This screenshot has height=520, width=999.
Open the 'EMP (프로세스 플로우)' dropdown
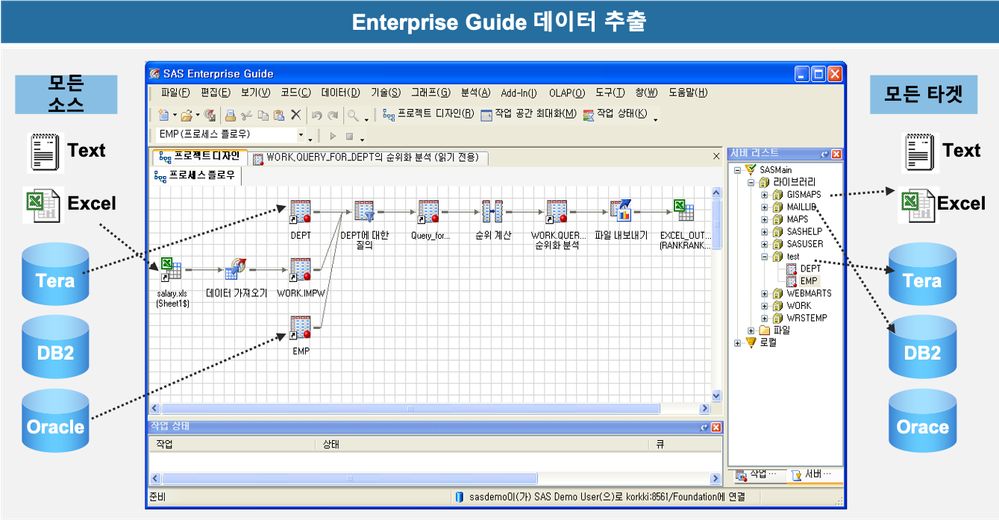tap(301, 134)
